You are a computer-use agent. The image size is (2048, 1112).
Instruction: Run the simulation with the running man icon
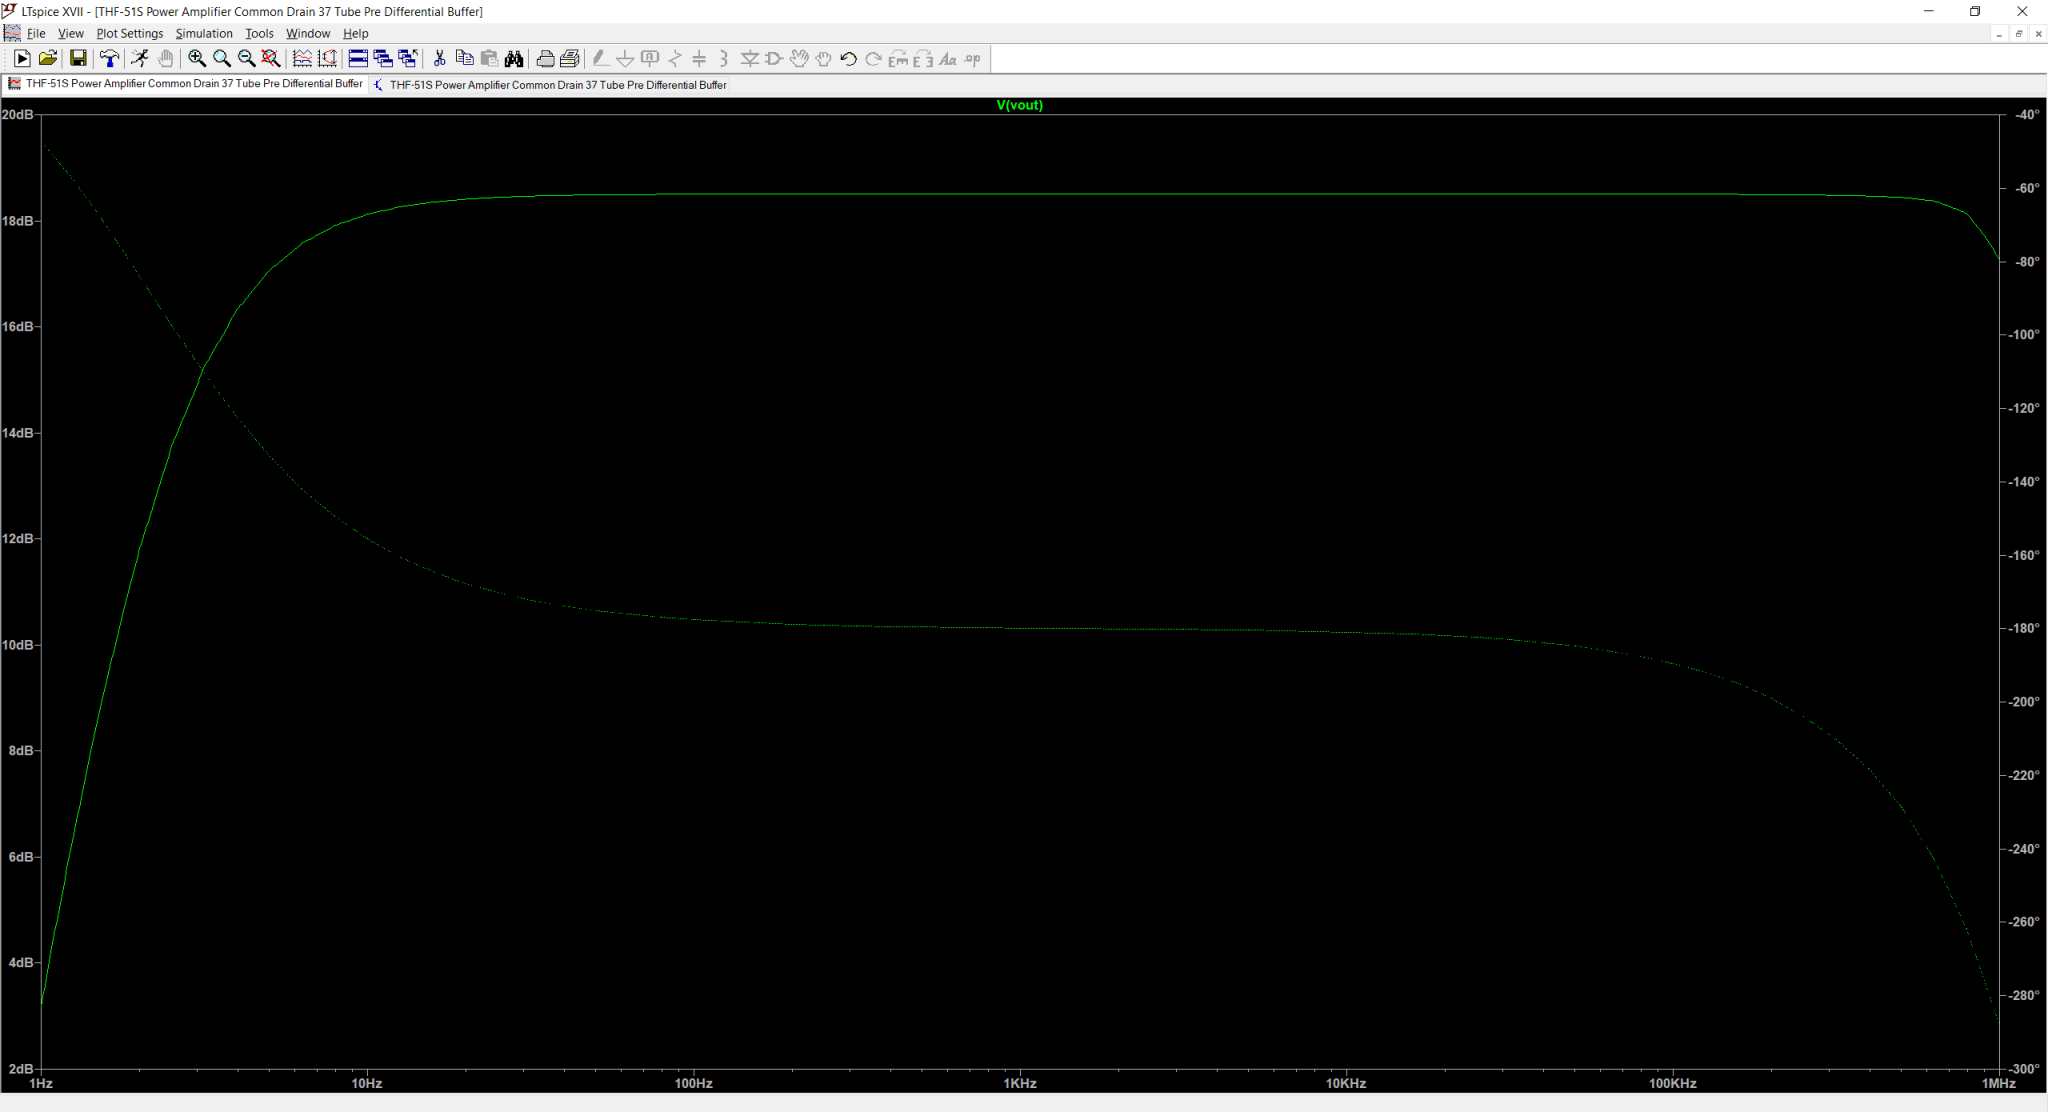click(x=140, y=59)
